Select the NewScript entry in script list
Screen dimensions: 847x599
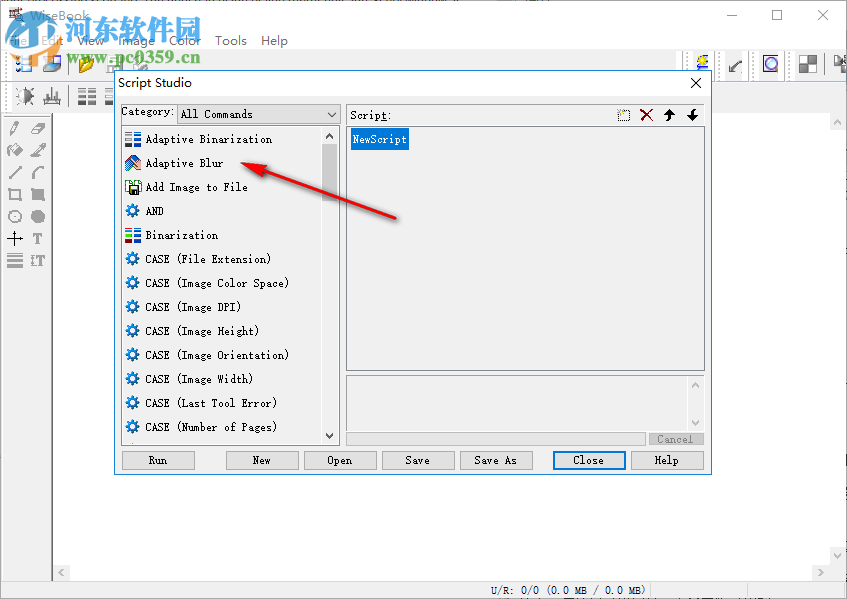click(x=380, y=139)
